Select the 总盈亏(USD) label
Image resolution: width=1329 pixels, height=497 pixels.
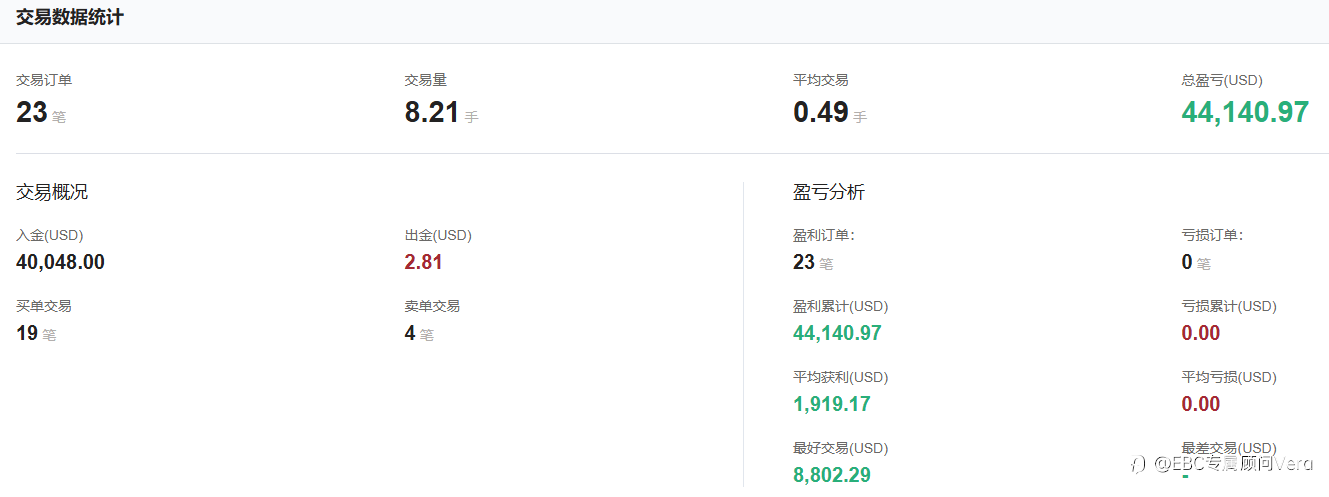click(x=1222, y=80)
